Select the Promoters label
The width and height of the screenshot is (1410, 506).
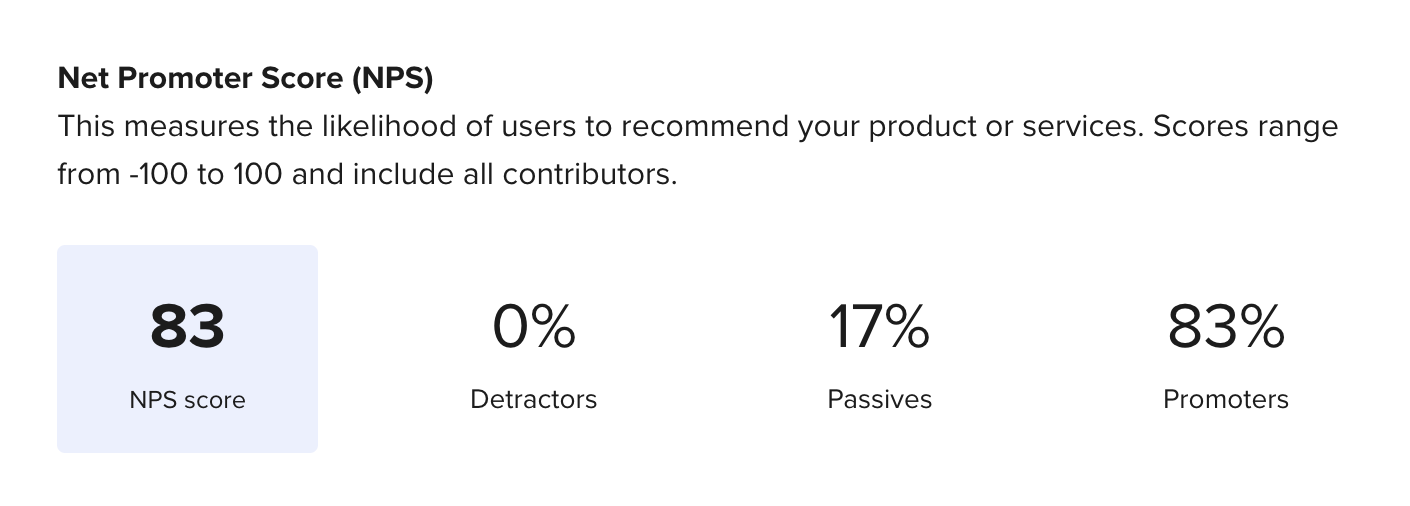point(1225,400)
